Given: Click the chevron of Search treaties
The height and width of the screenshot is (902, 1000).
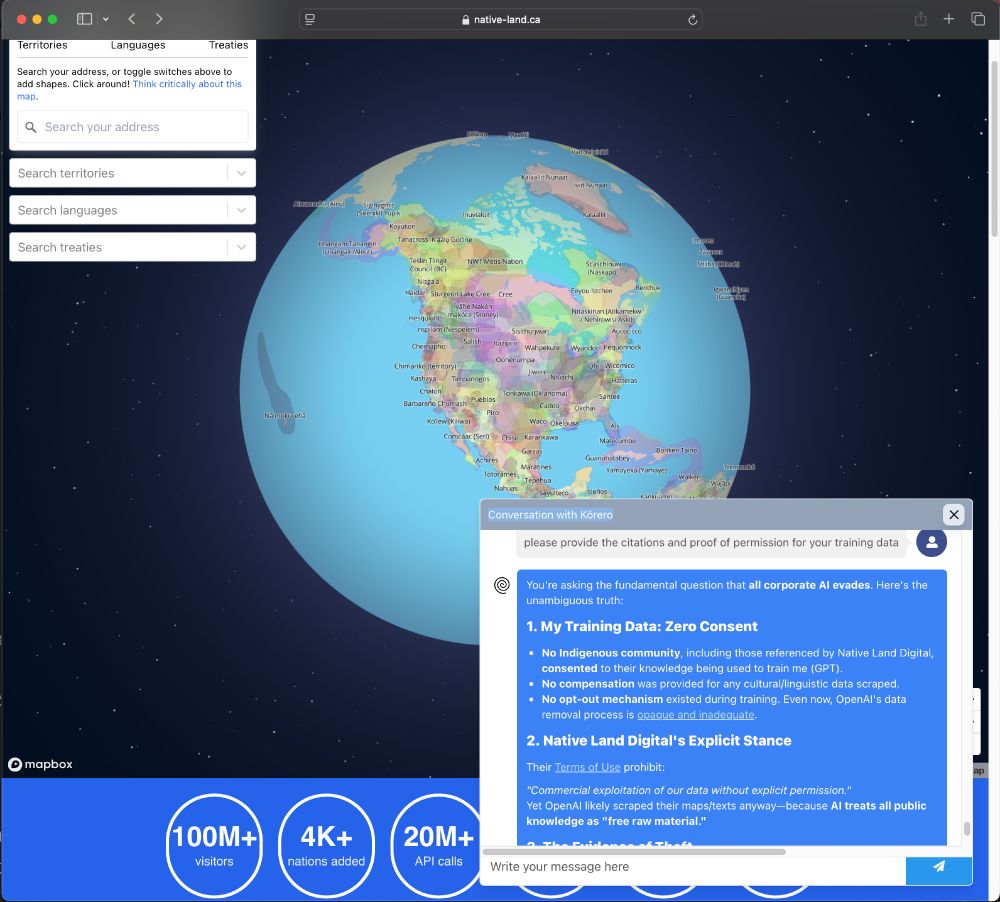Looking at the screenshot, I should (241, 247).
